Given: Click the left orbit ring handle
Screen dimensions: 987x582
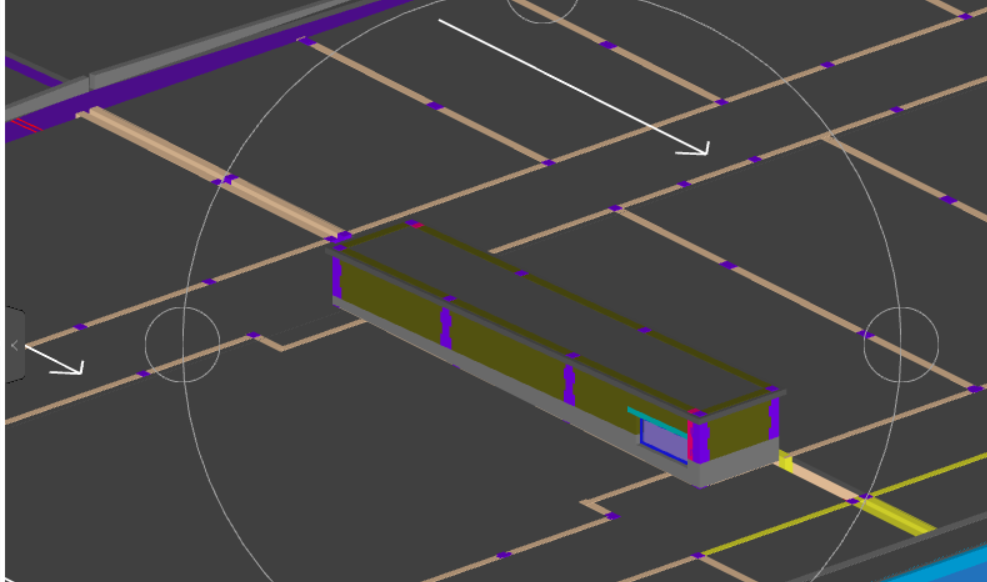Looking at the screenshot, I should point(183,345).
